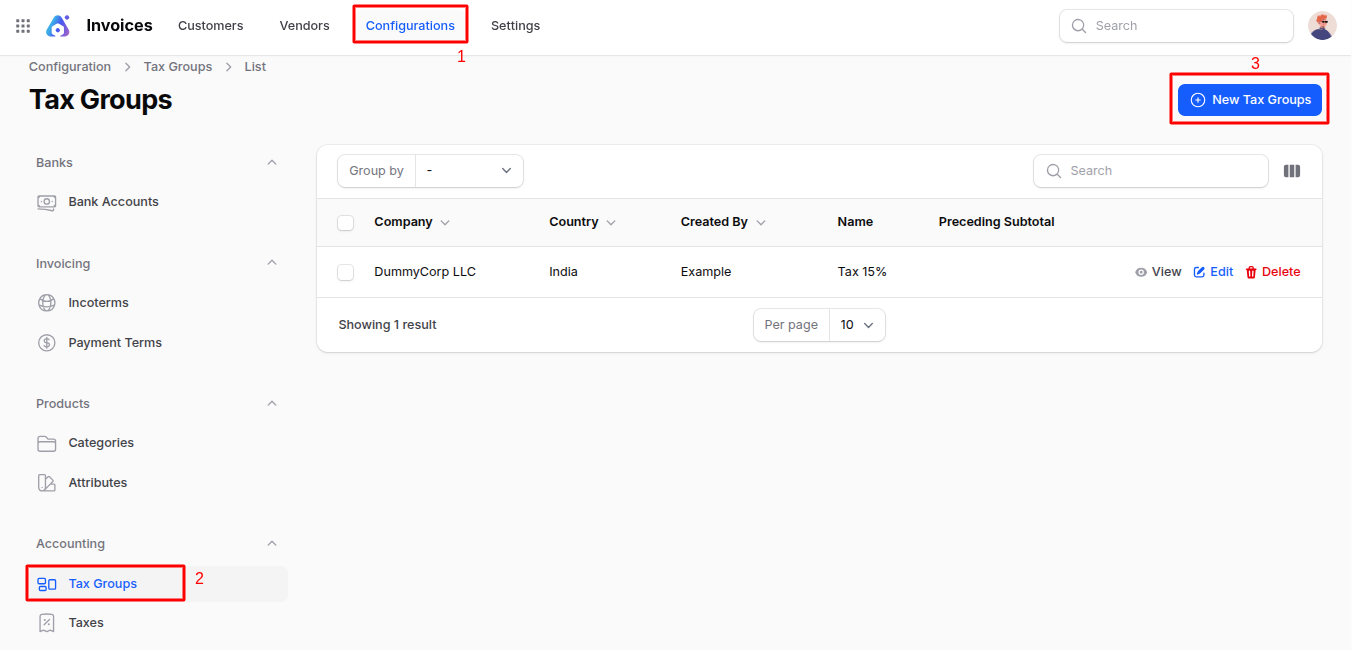Delete the Tax 15% tax group

[1272, 272]
